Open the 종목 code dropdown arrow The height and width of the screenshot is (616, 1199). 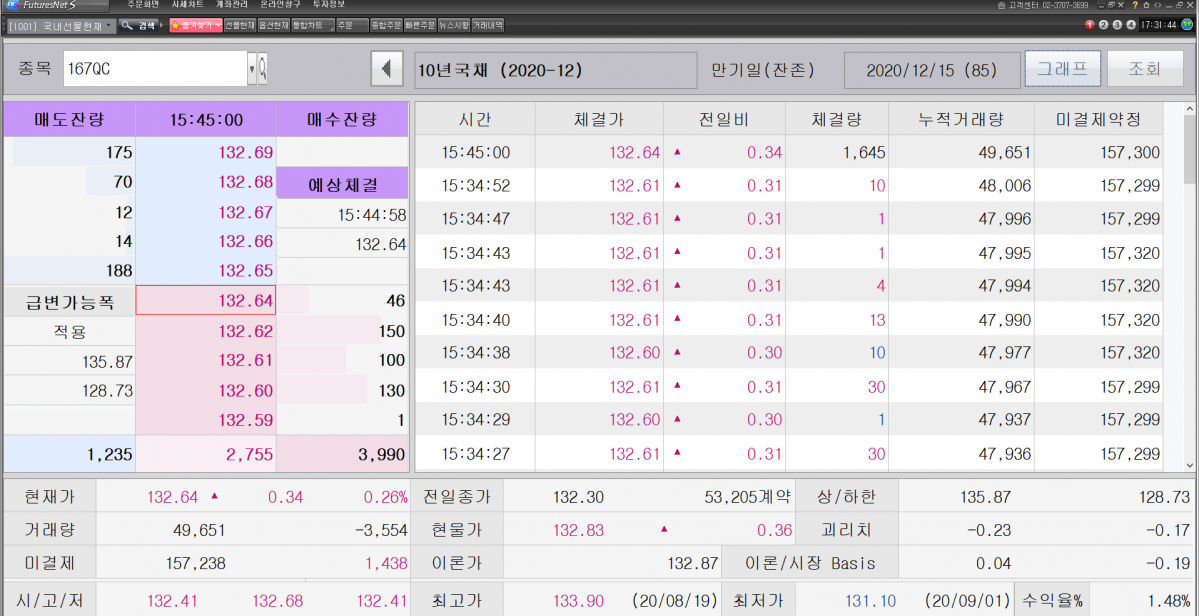click(x=251, y=70)
